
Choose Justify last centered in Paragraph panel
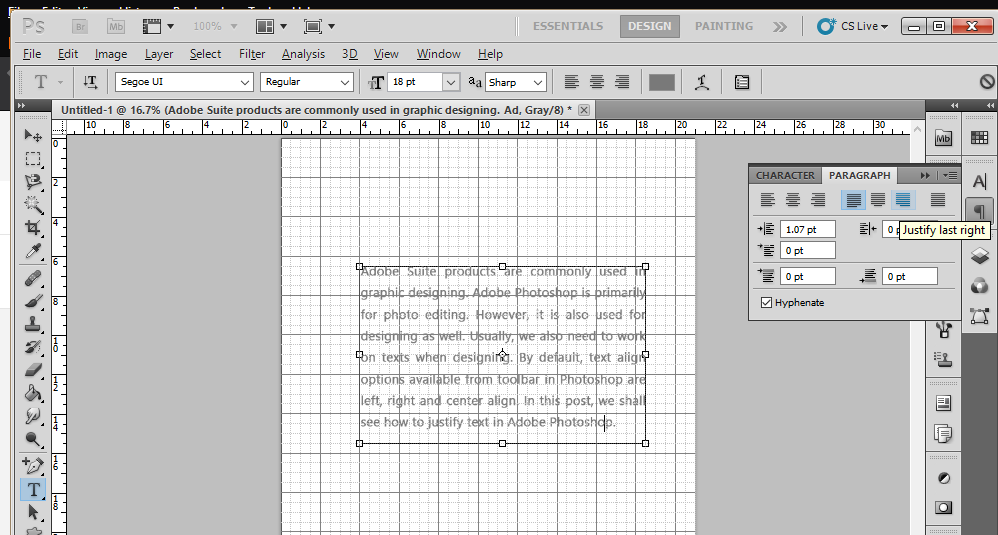coord(878,200)
